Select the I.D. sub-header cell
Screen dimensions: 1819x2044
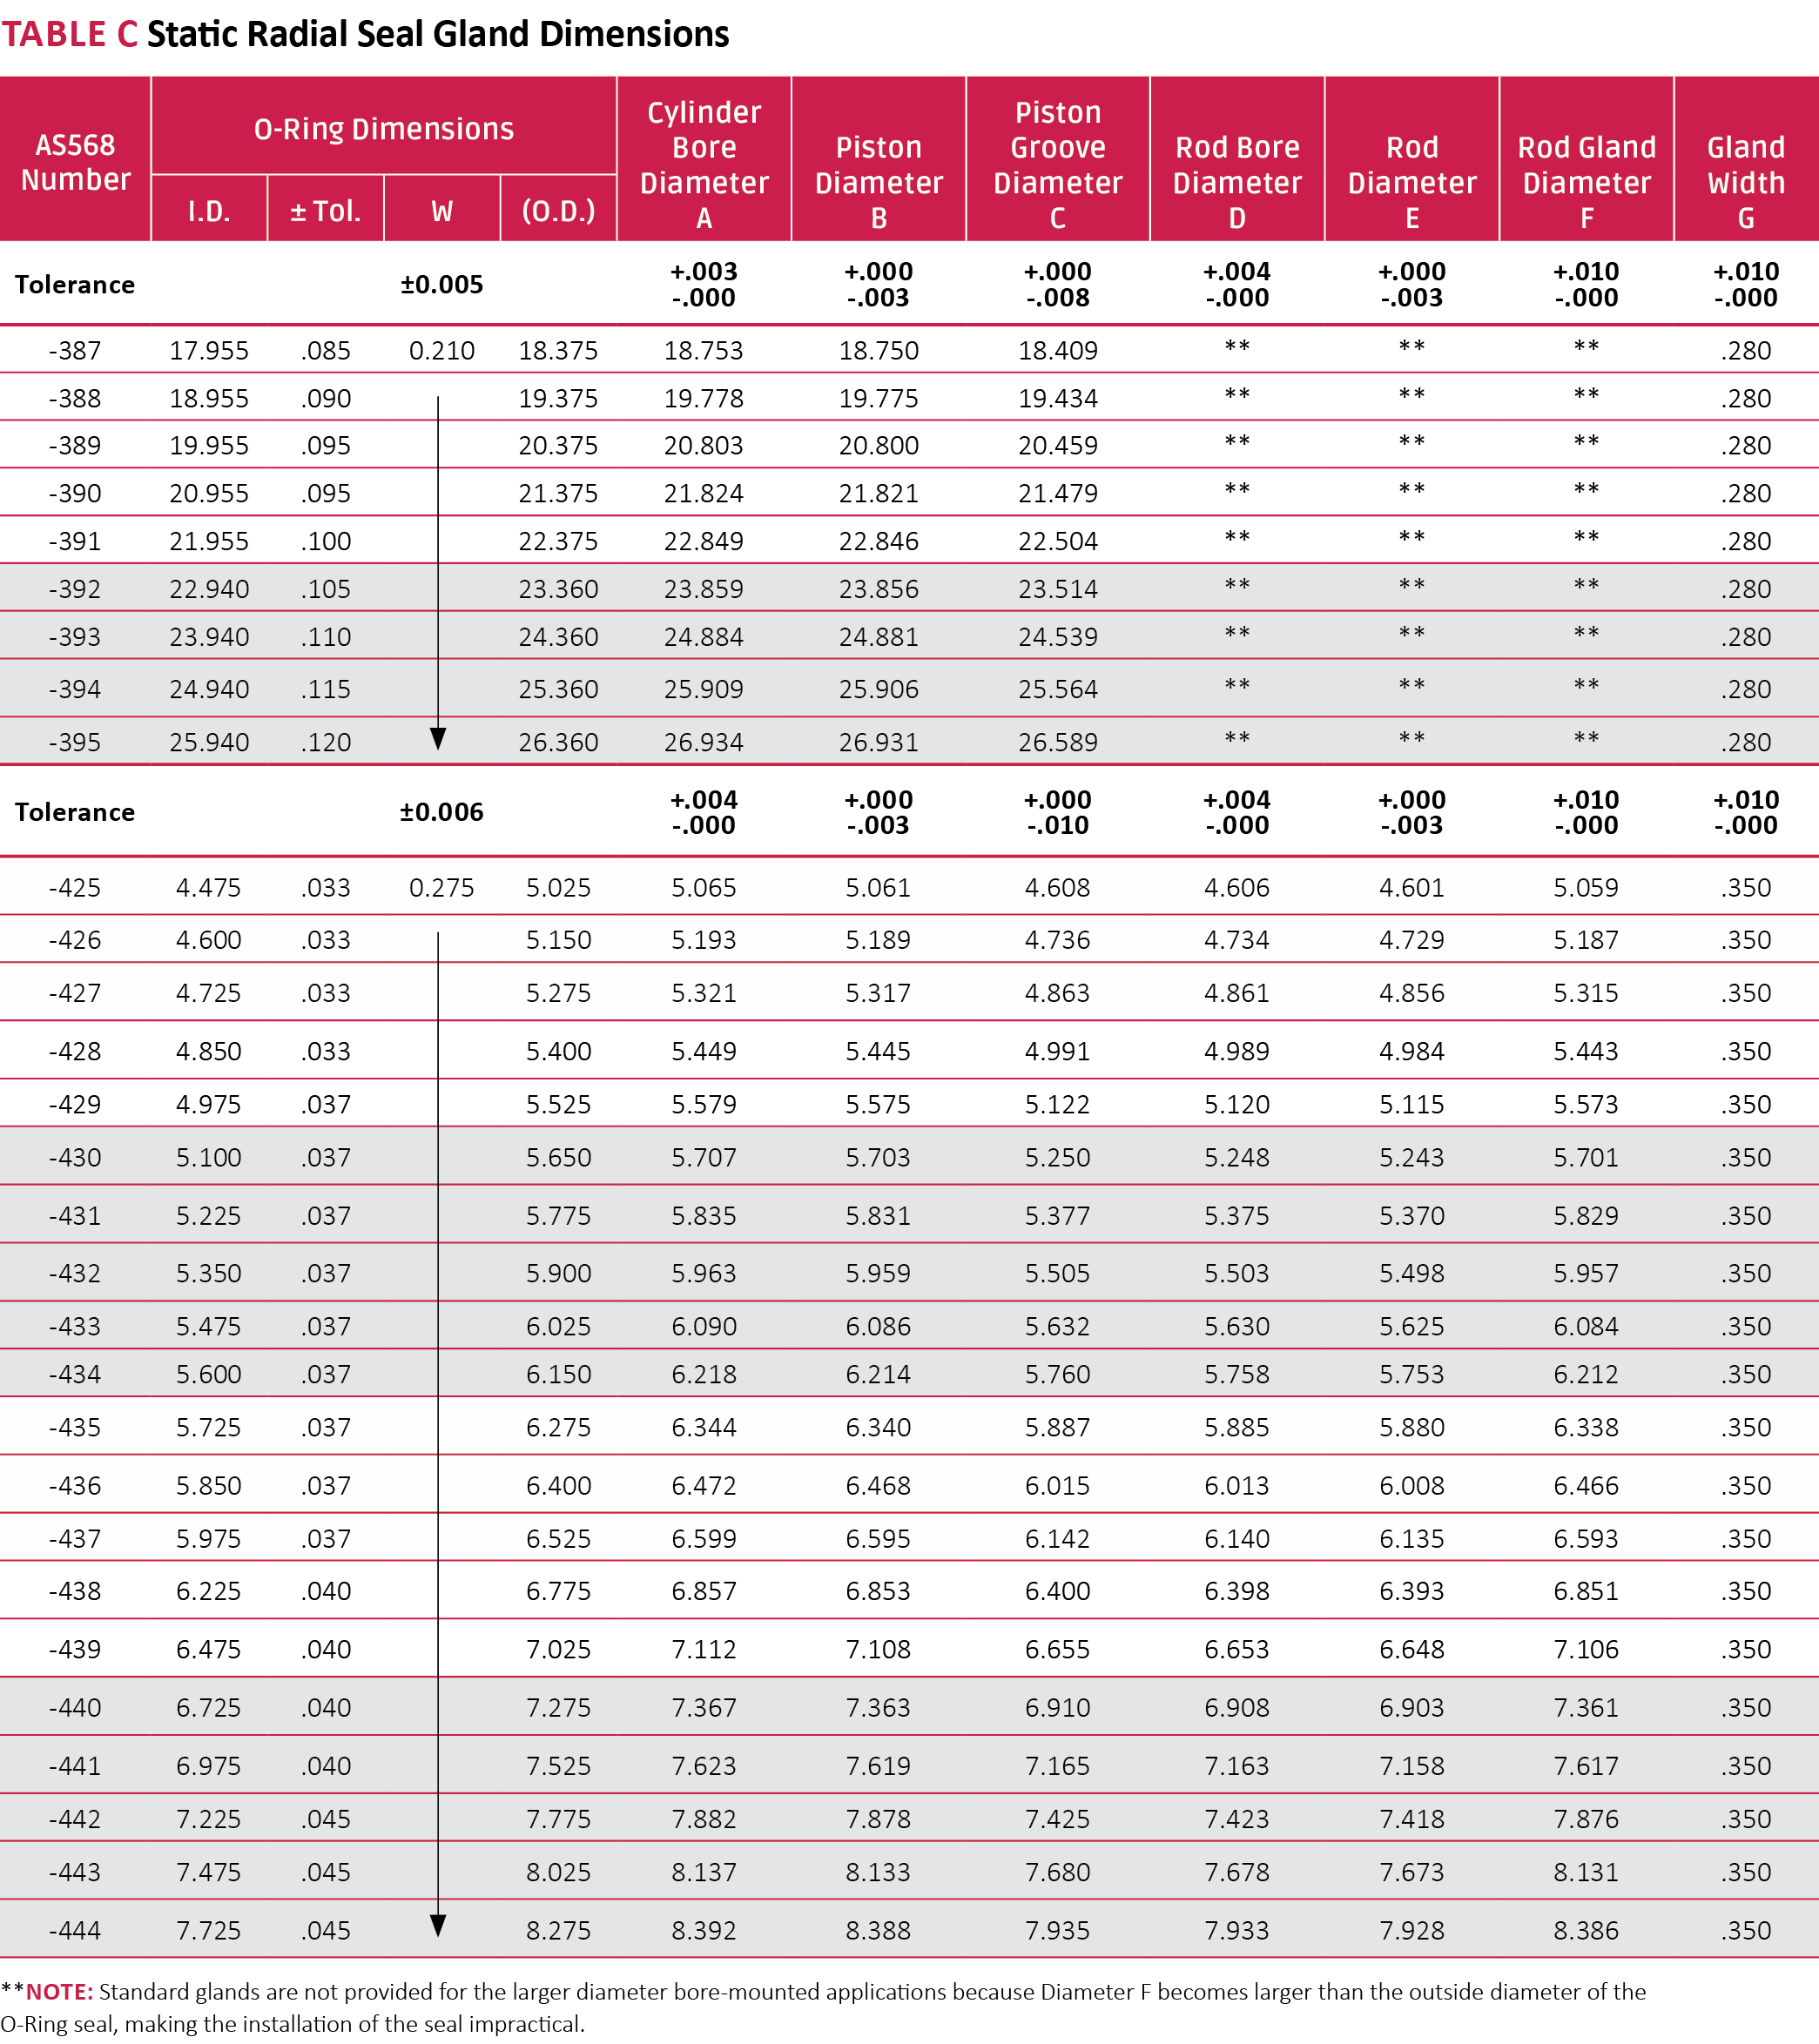[x=208, y=211]
